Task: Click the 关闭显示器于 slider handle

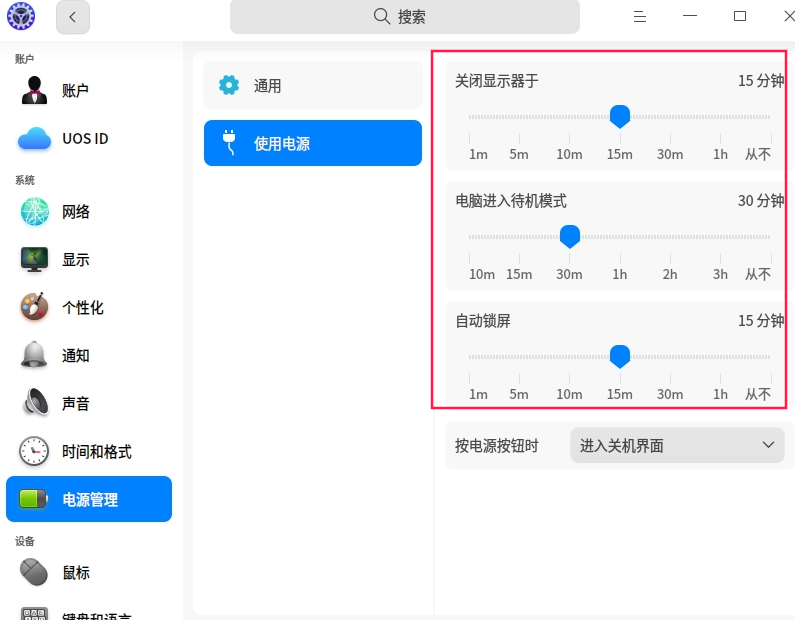Action: pos(620,117)
